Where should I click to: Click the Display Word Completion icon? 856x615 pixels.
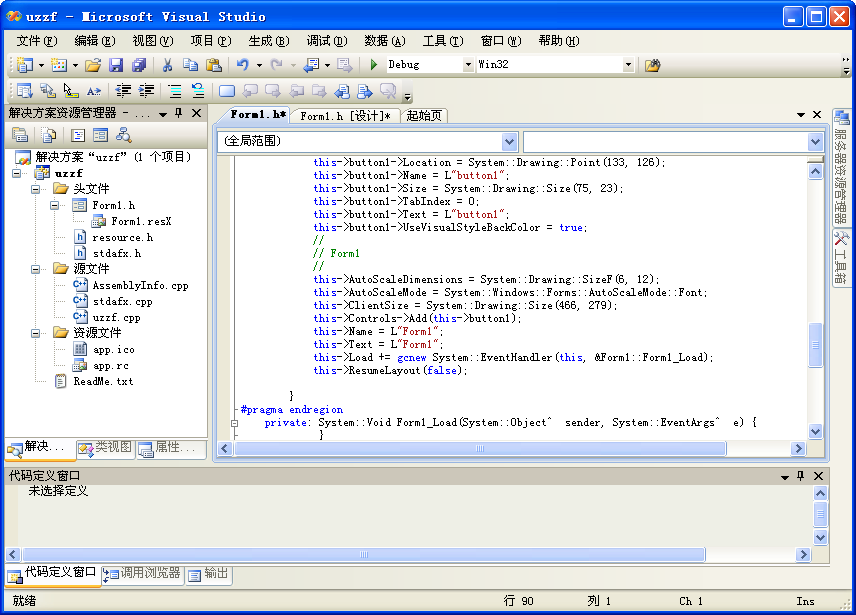tap(94, 91)
